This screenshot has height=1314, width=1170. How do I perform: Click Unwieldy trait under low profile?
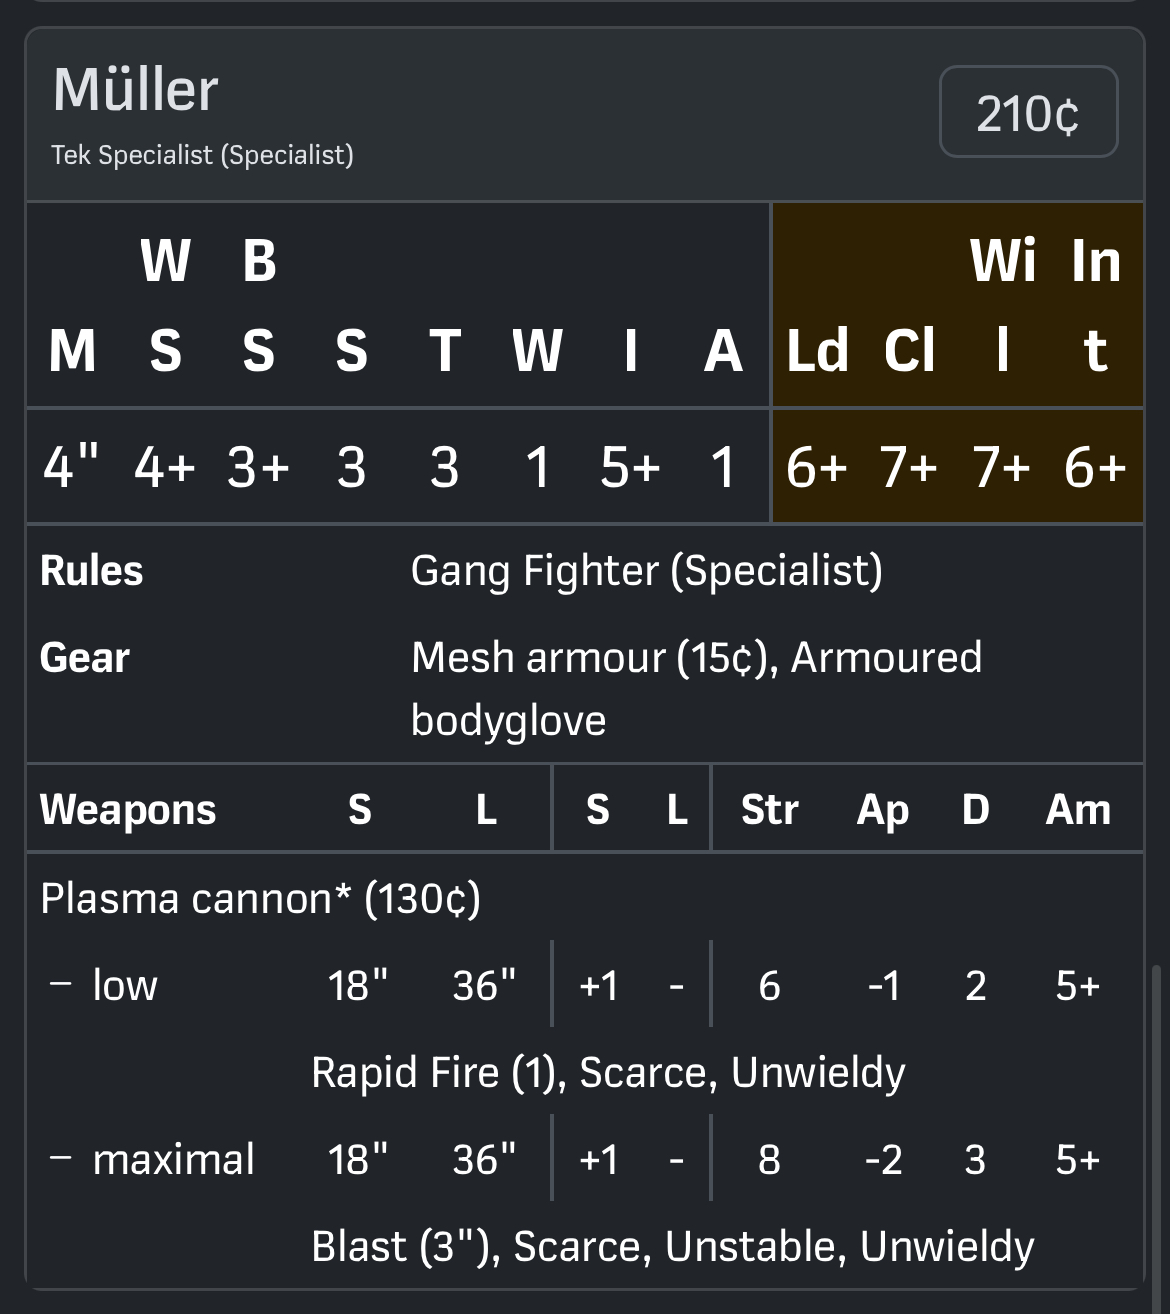[818, 1072]
